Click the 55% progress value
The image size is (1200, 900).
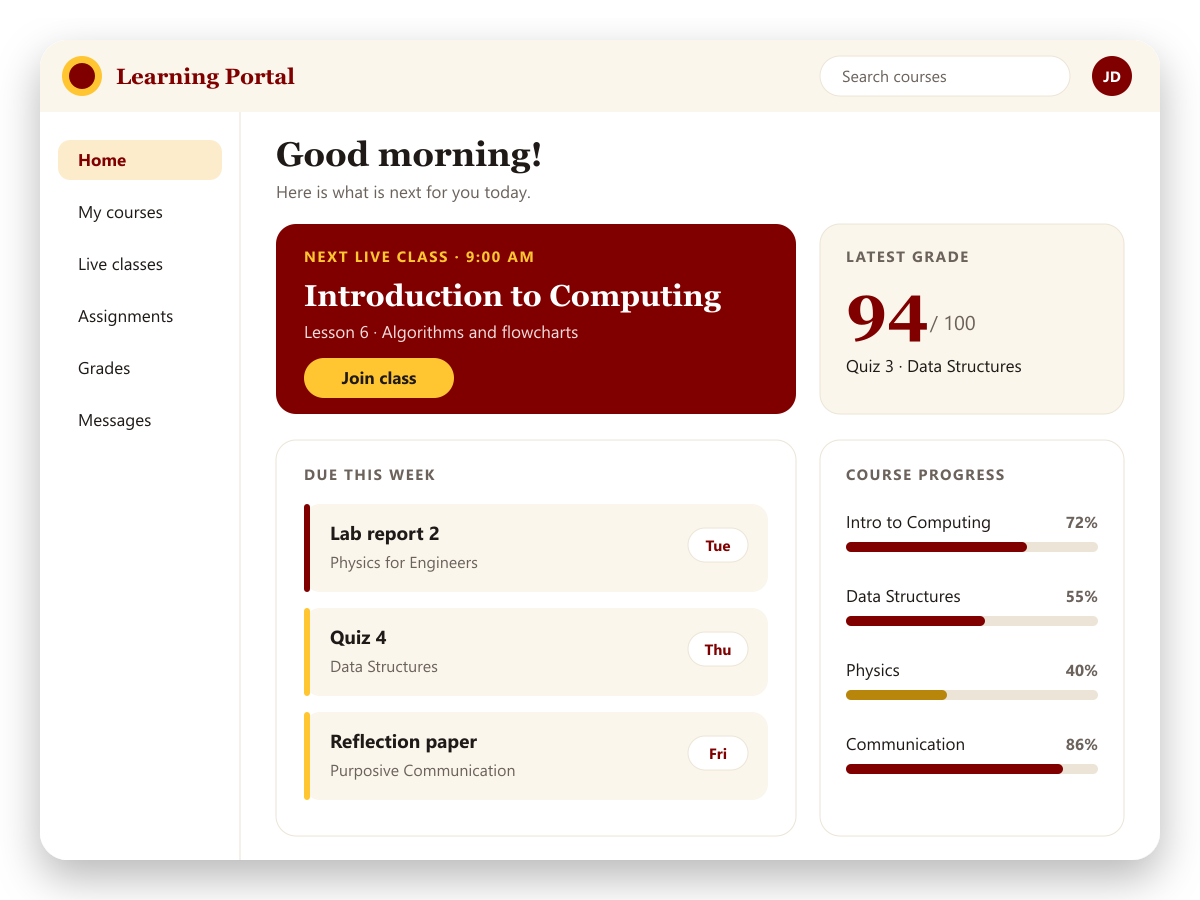click(1081, 597)
